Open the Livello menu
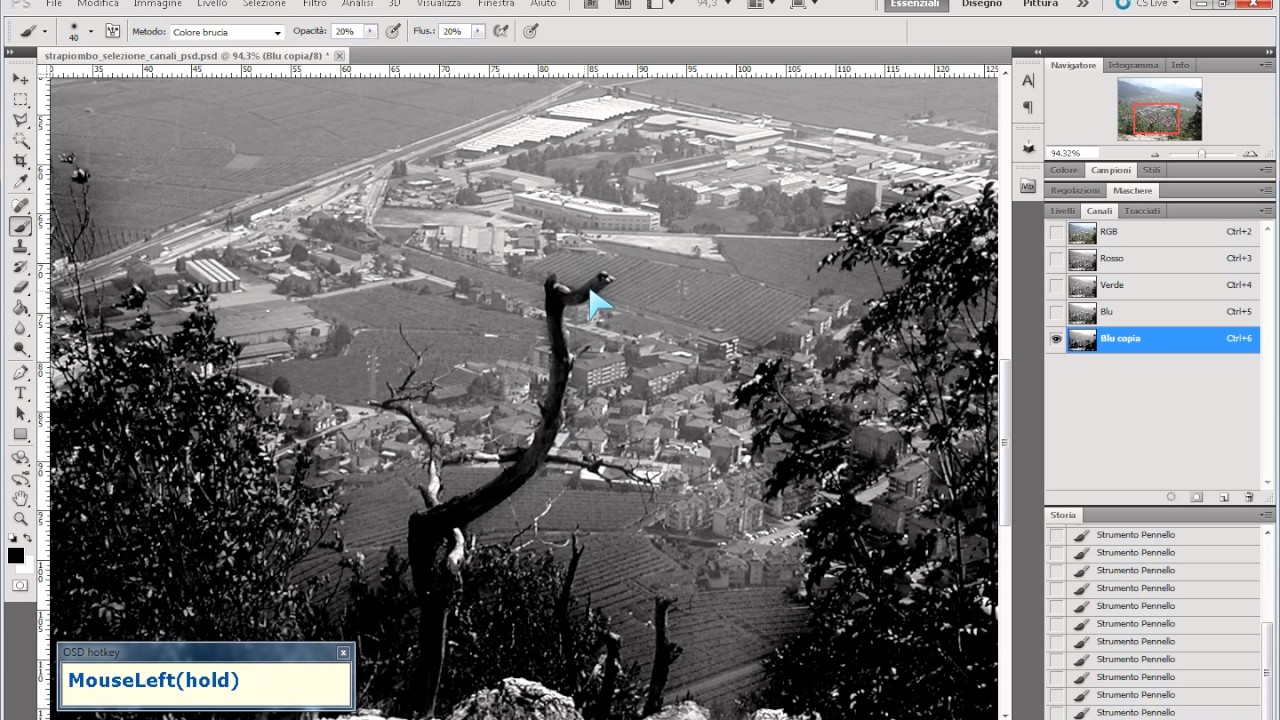Viewport: 1280px width, 720px height. coord(212,4)
